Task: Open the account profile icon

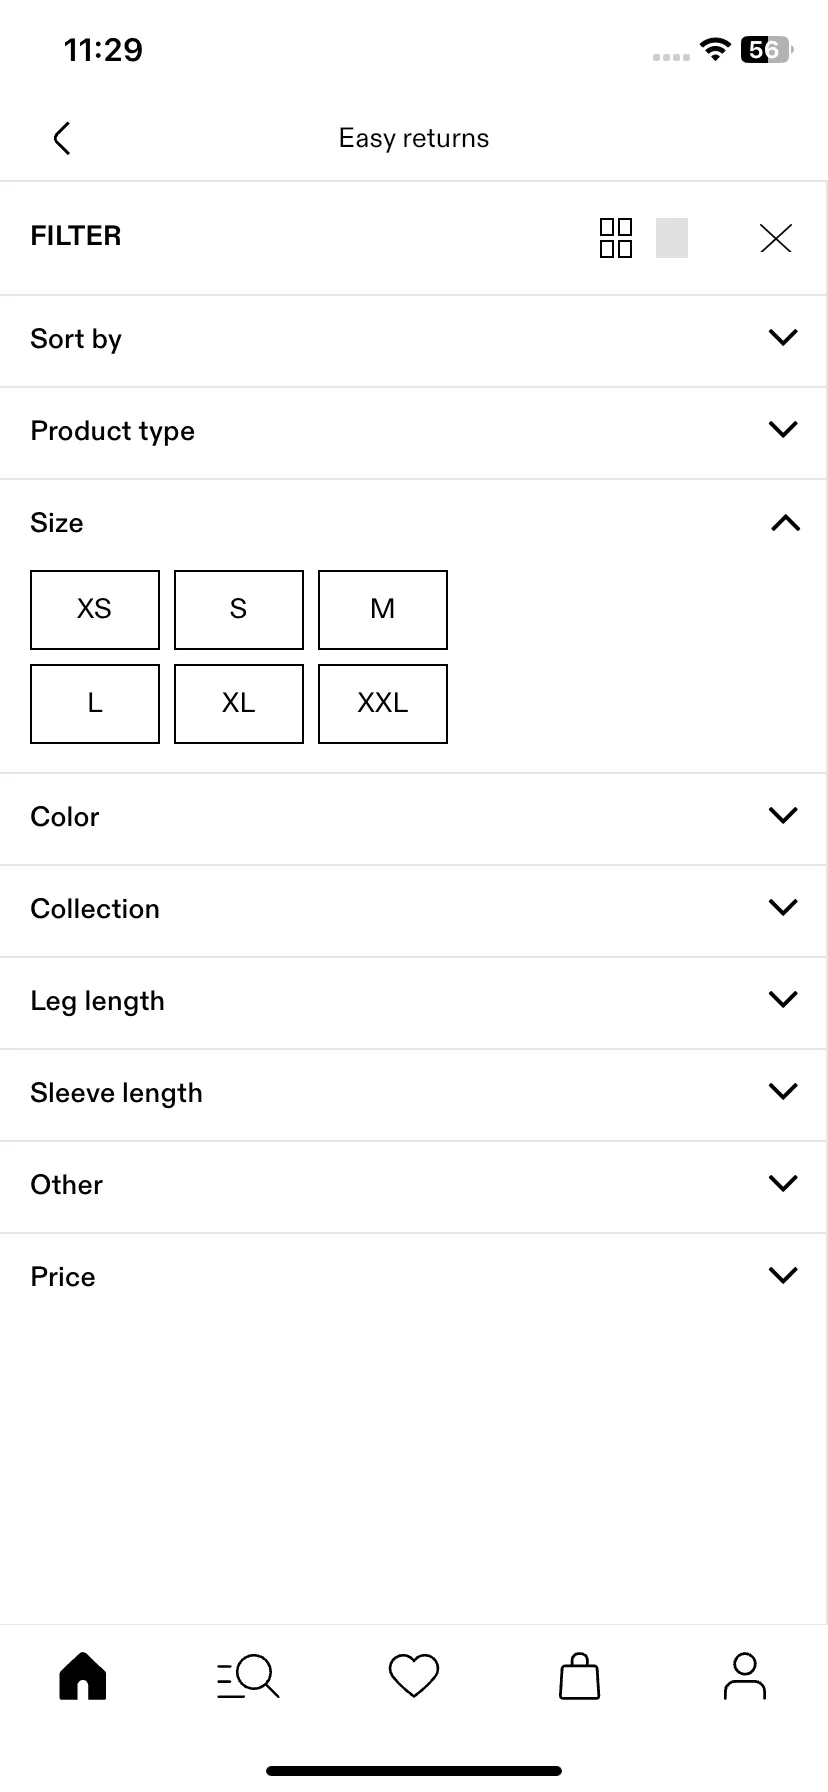Action: click(744, 1676)
